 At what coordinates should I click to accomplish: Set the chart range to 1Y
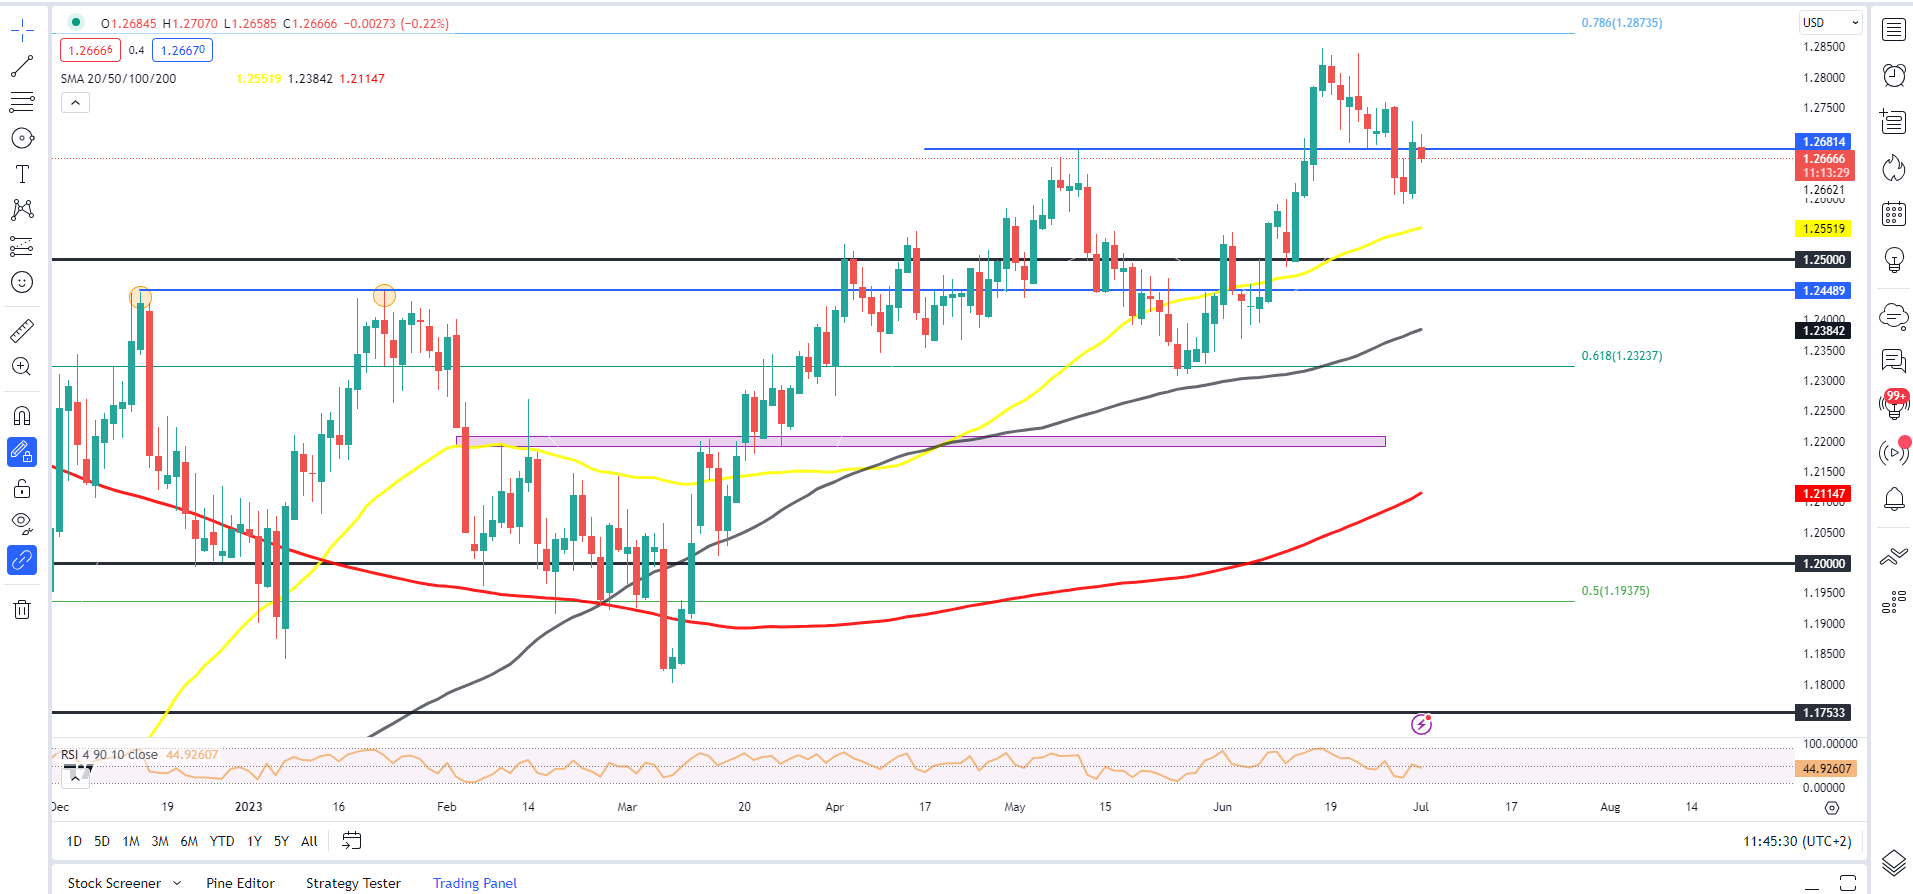pyautogui.click(x=254, y=841)
